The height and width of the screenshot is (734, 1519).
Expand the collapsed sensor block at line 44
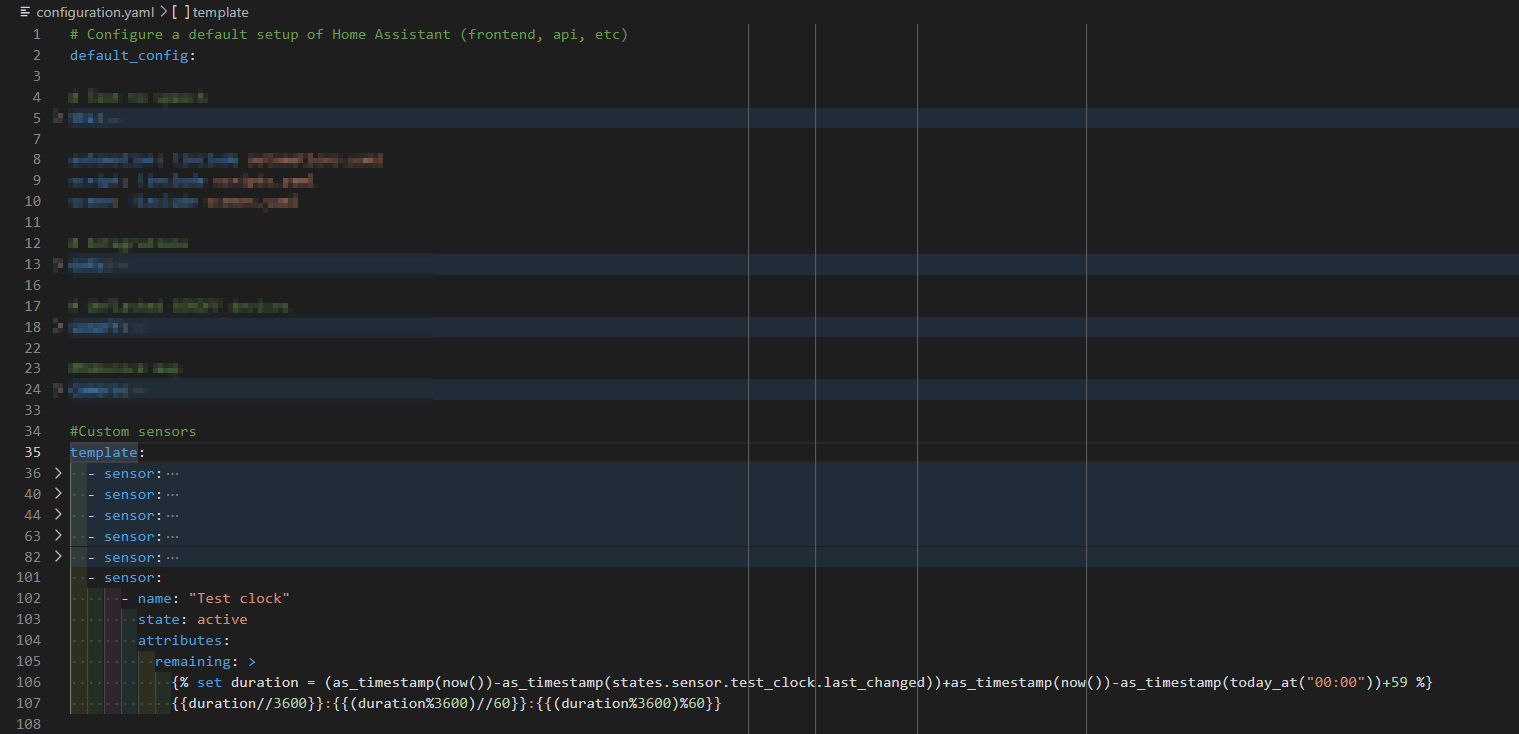tap(58, 515)
